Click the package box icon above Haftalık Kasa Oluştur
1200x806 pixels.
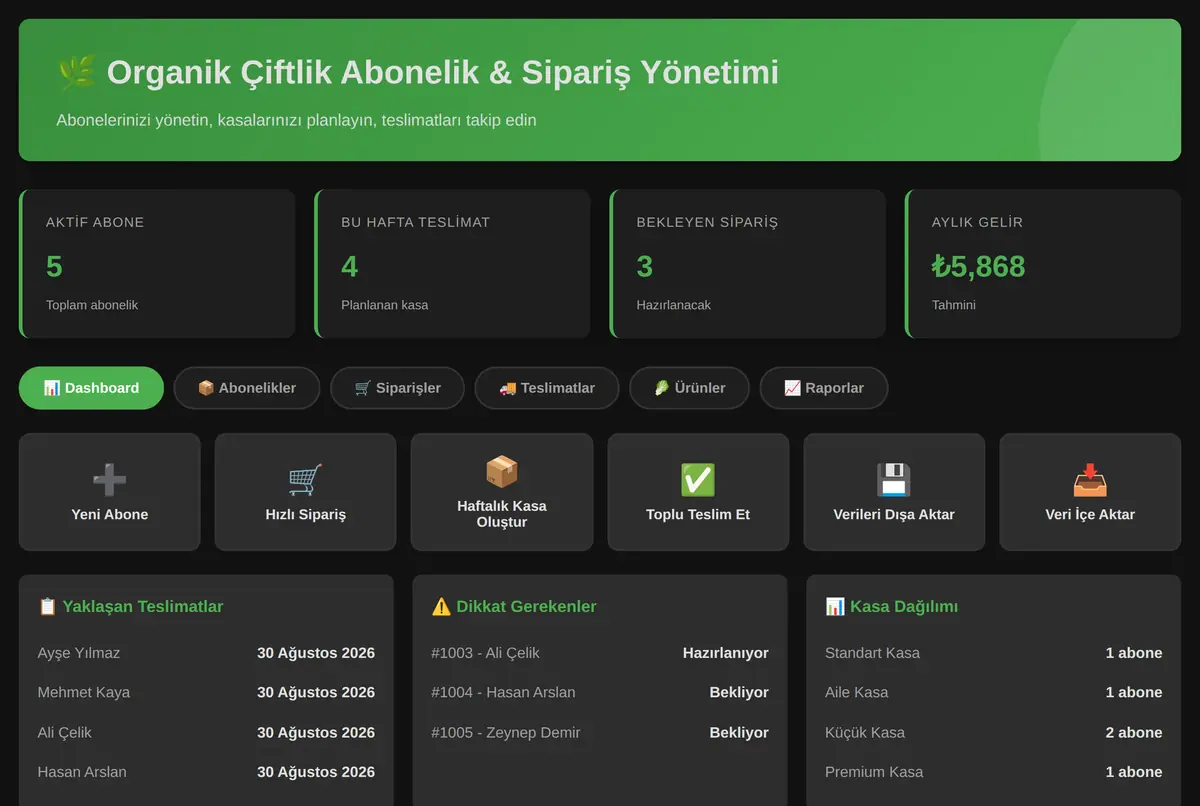[502, 472]
